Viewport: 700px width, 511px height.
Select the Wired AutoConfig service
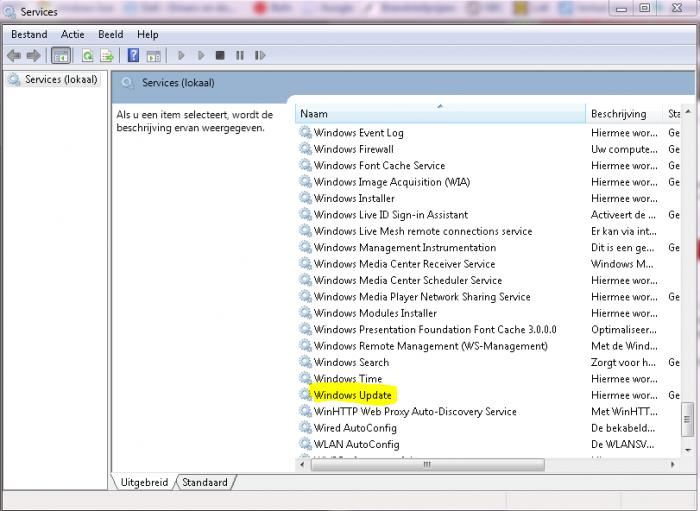[x=355, y=428]
